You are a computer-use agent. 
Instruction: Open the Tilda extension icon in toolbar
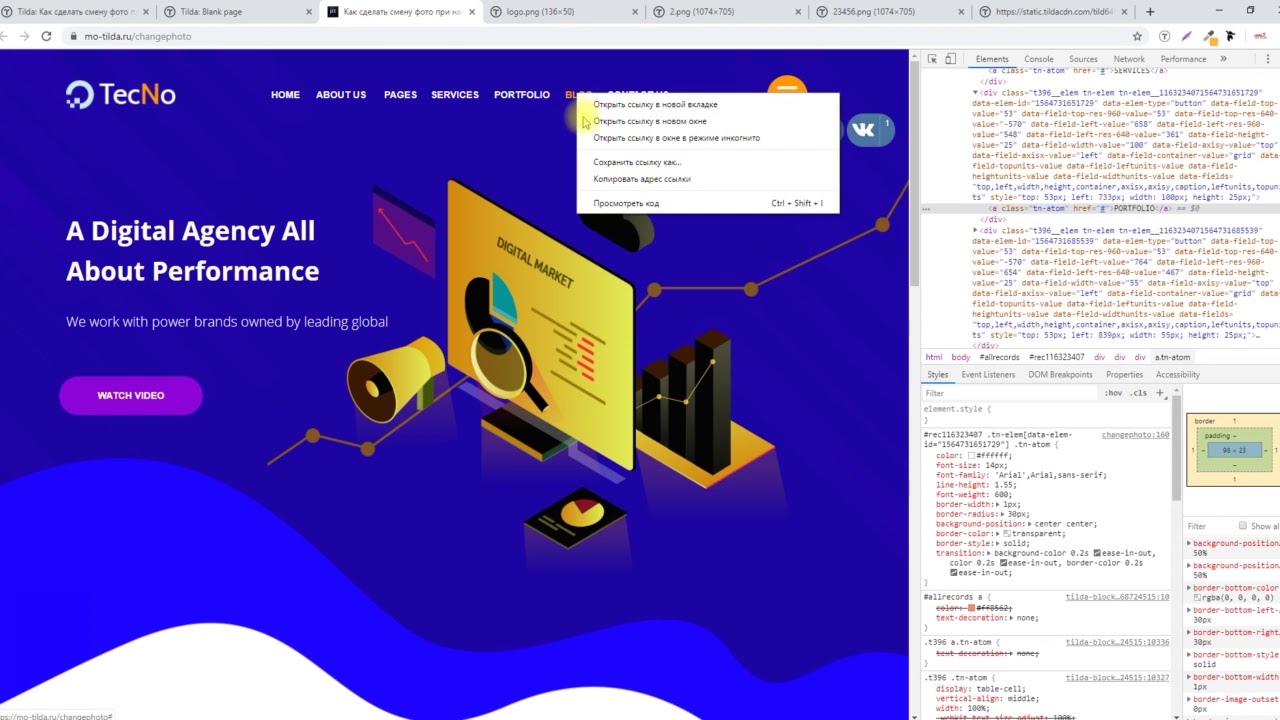tap(1165, 36)
